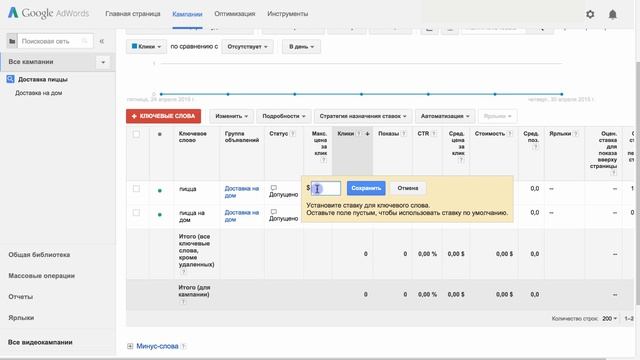Click the Поисковая сеть search field
This screenshot has width=640, height=360.
click(x=55, y=41)
